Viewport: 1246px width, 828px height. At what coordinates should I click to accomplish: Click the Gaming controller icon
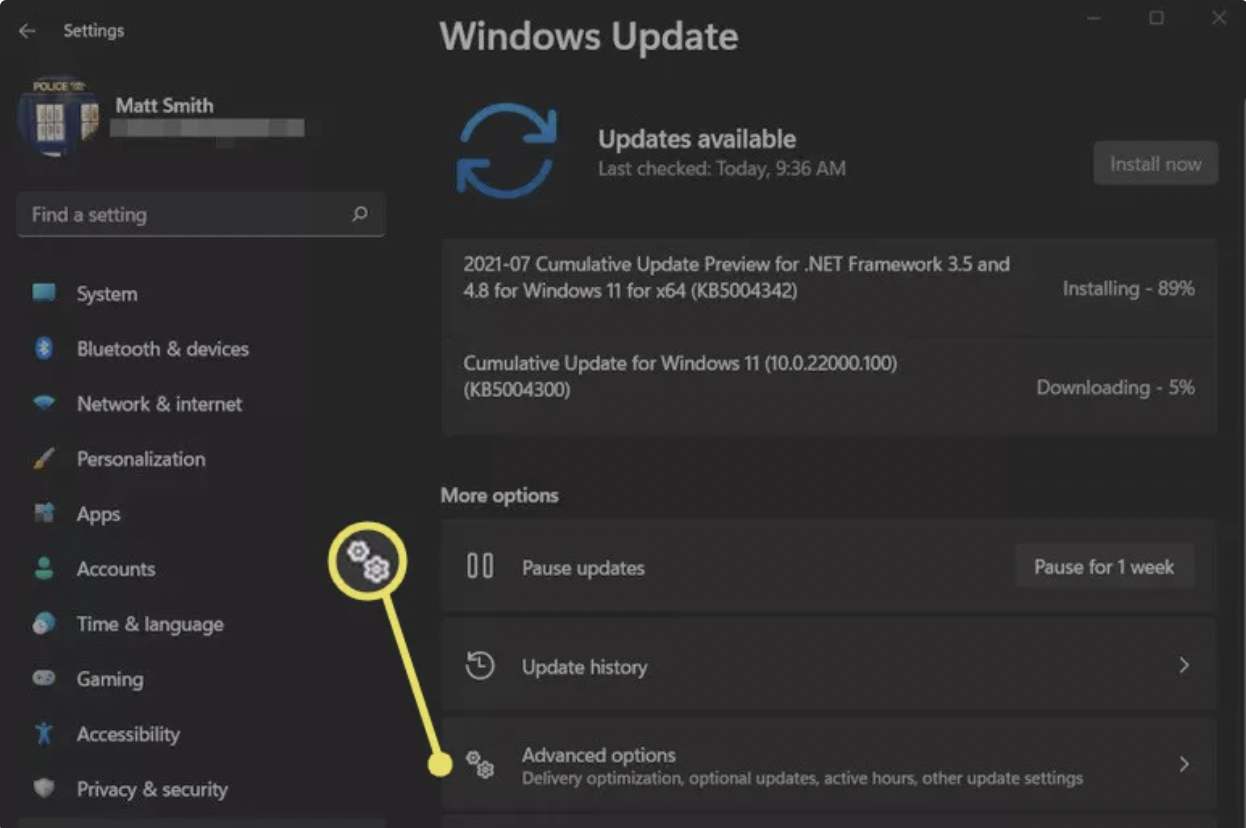click(x=44, y=679)
